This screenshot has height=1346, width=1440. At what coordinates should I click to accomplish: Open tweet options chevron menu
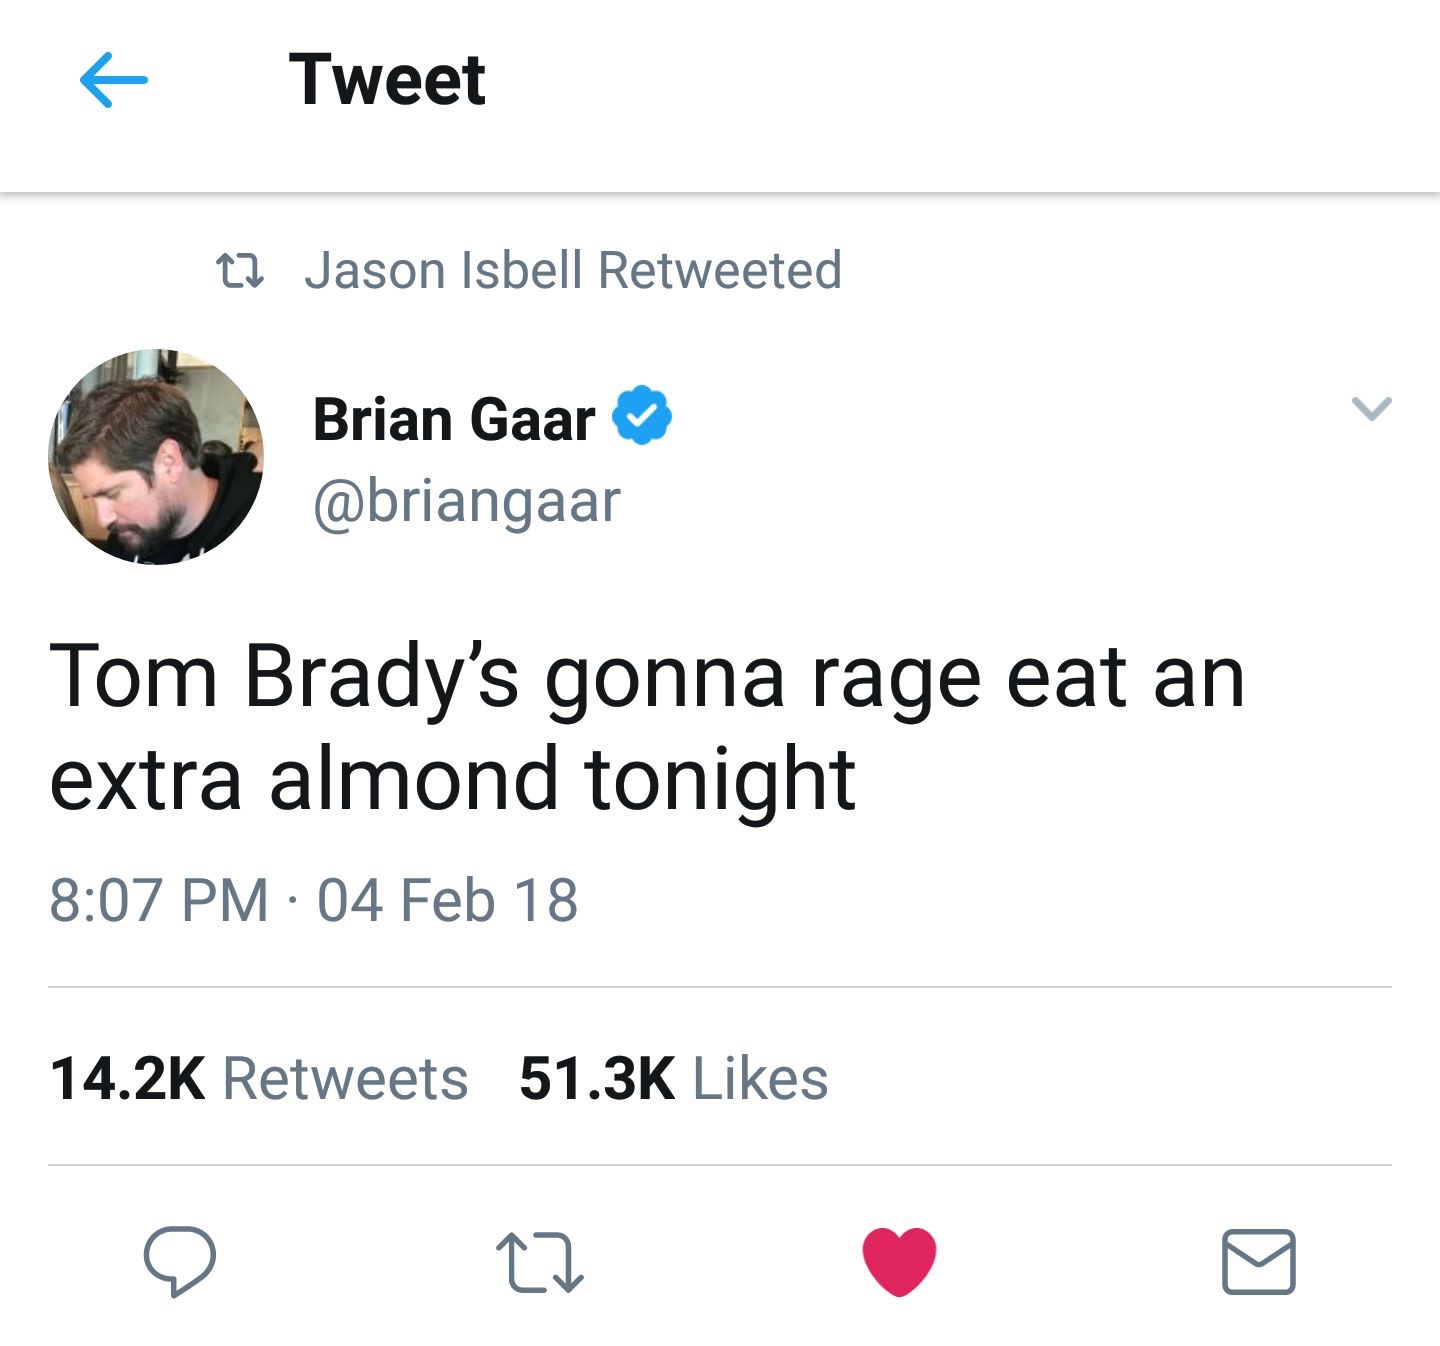1371,408
